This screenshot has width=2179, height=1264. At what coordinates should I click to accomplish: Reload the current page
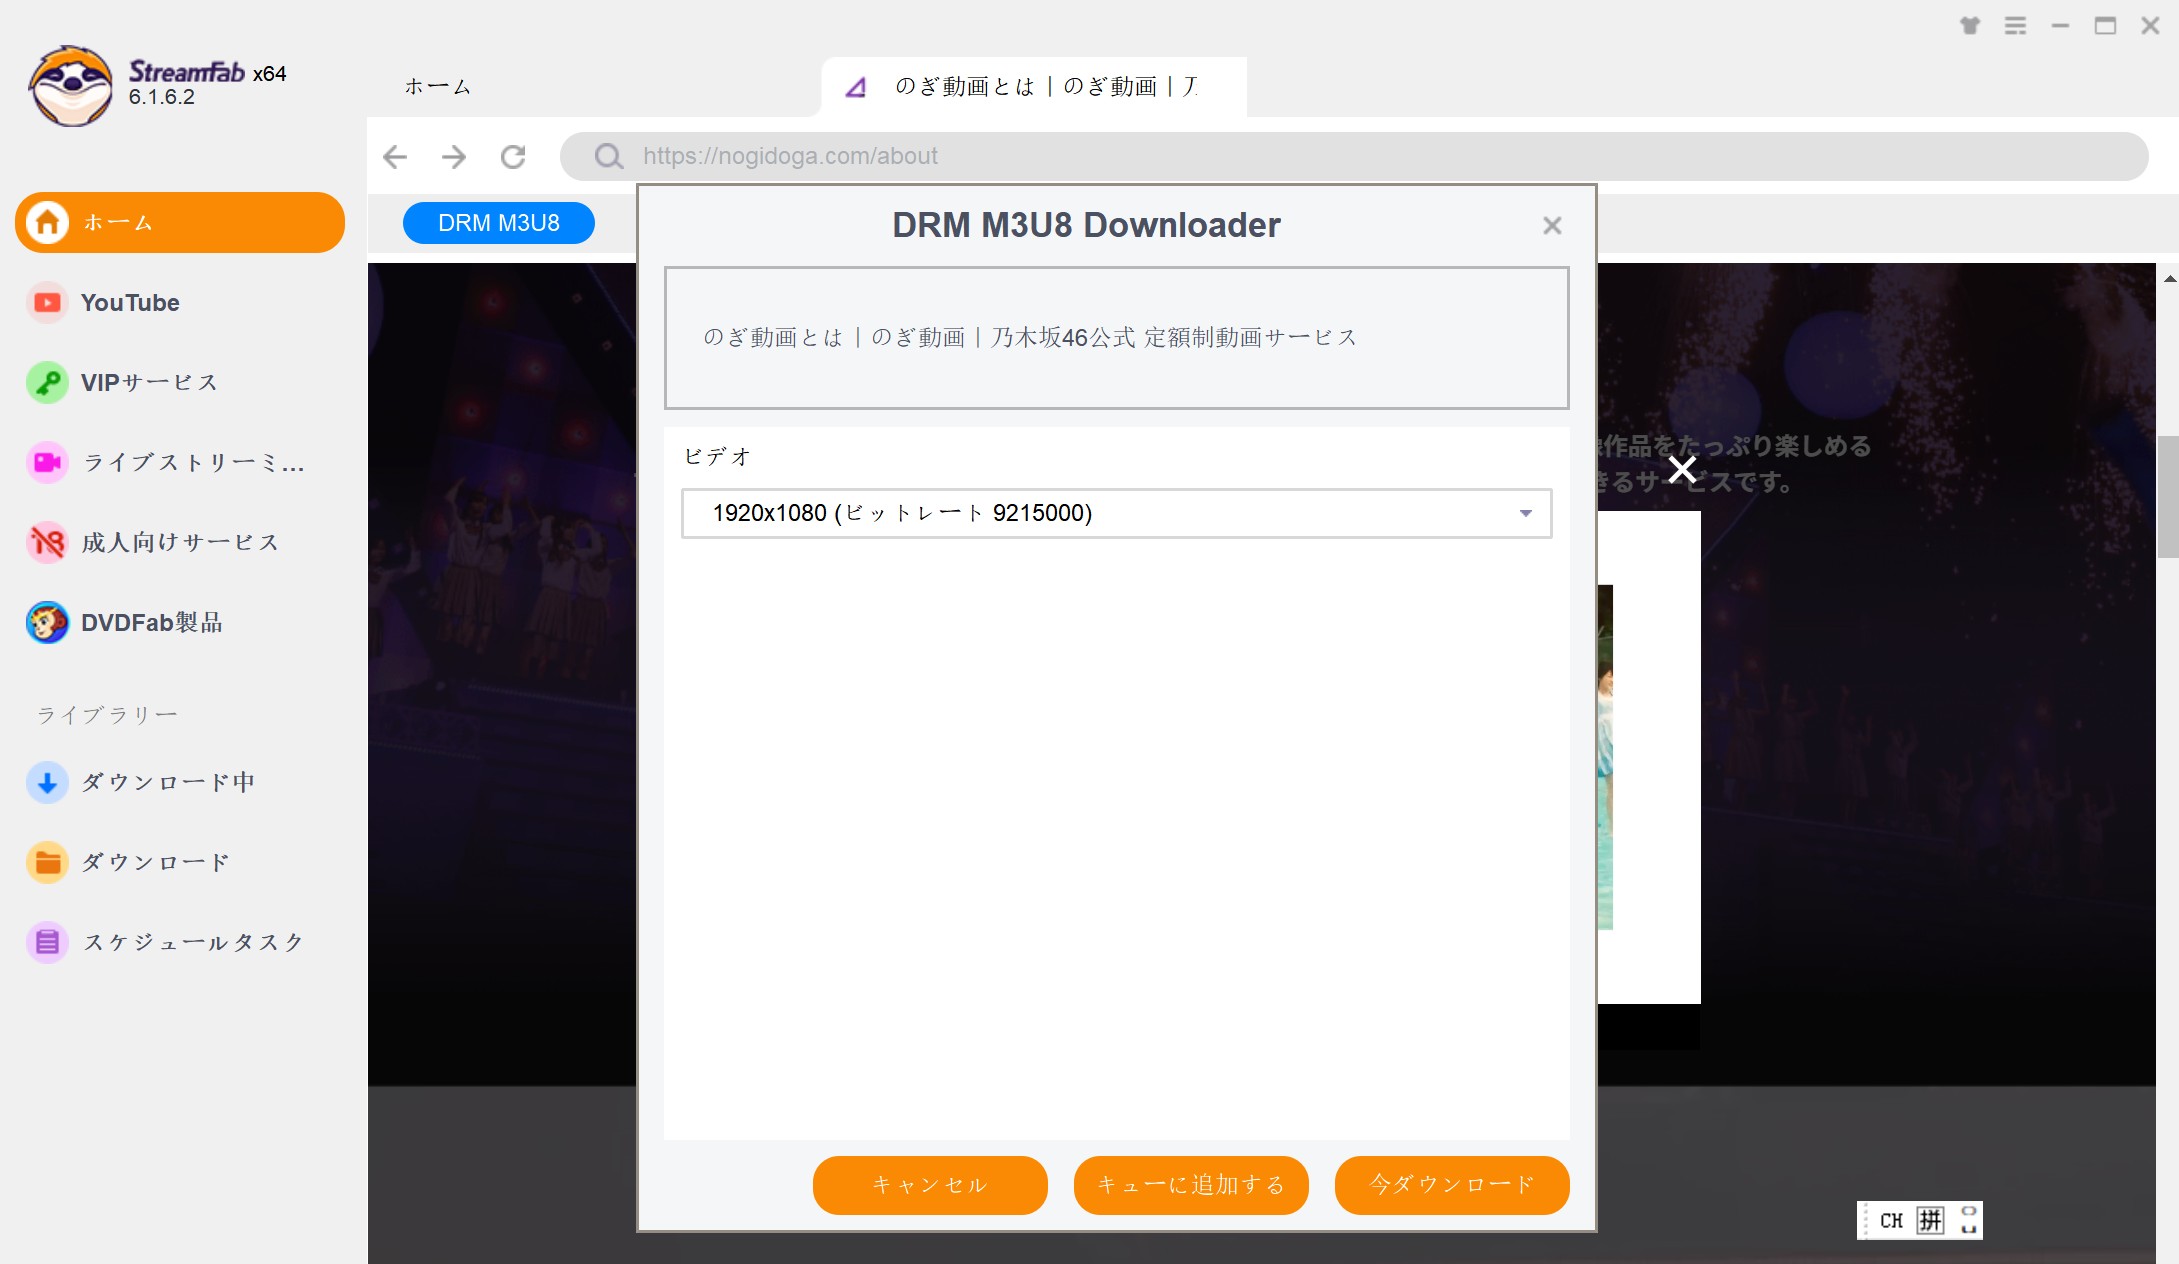513,156
